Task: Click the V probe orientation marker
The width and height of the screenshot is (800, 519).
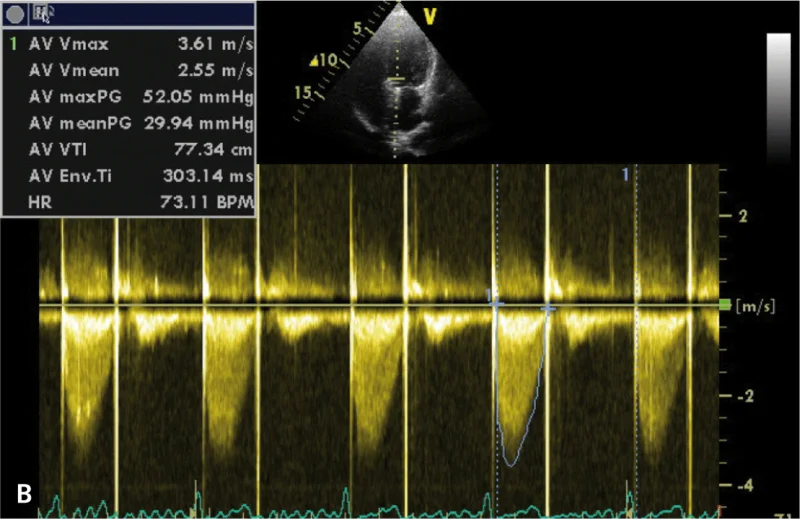Action: 430,17
